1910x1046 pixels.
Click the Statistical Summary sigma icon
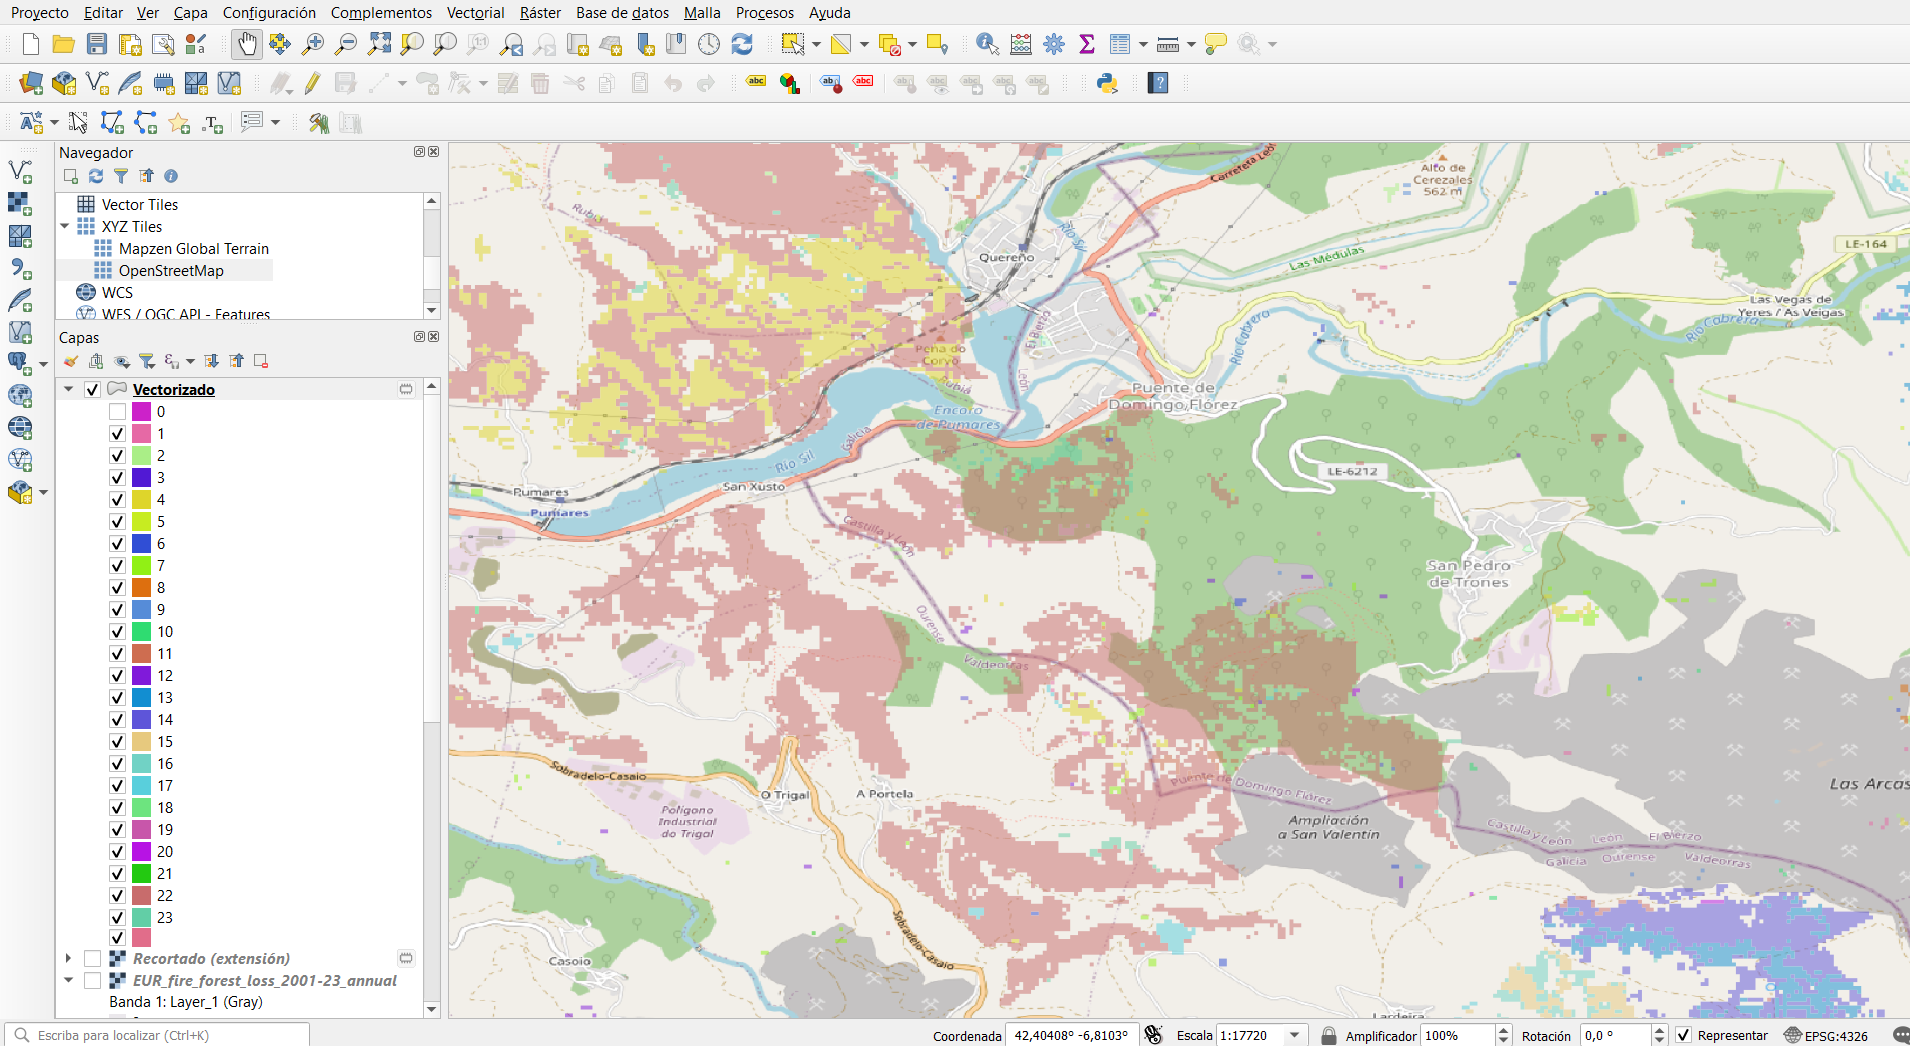pyautogui.click(x=1087, y=44)
